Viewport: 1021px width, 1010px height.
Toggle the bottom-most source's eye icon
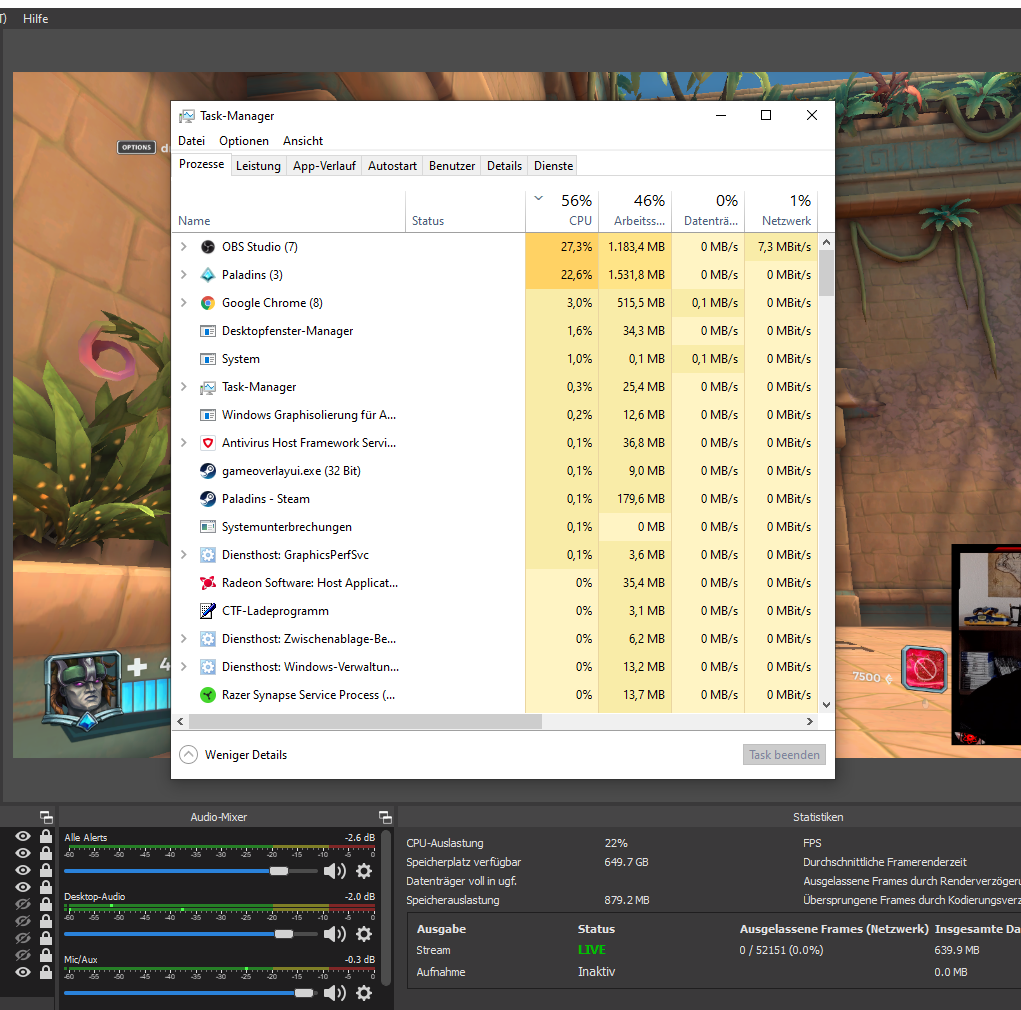pos(23,972)
